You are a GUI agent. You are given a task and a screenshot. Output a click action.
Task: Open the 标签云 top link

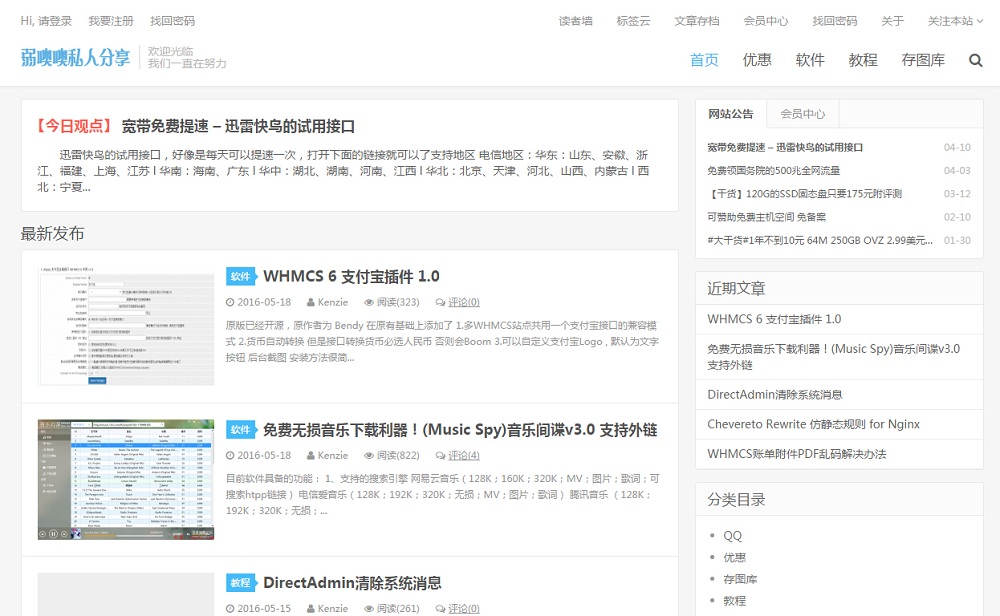pos(633,21)
